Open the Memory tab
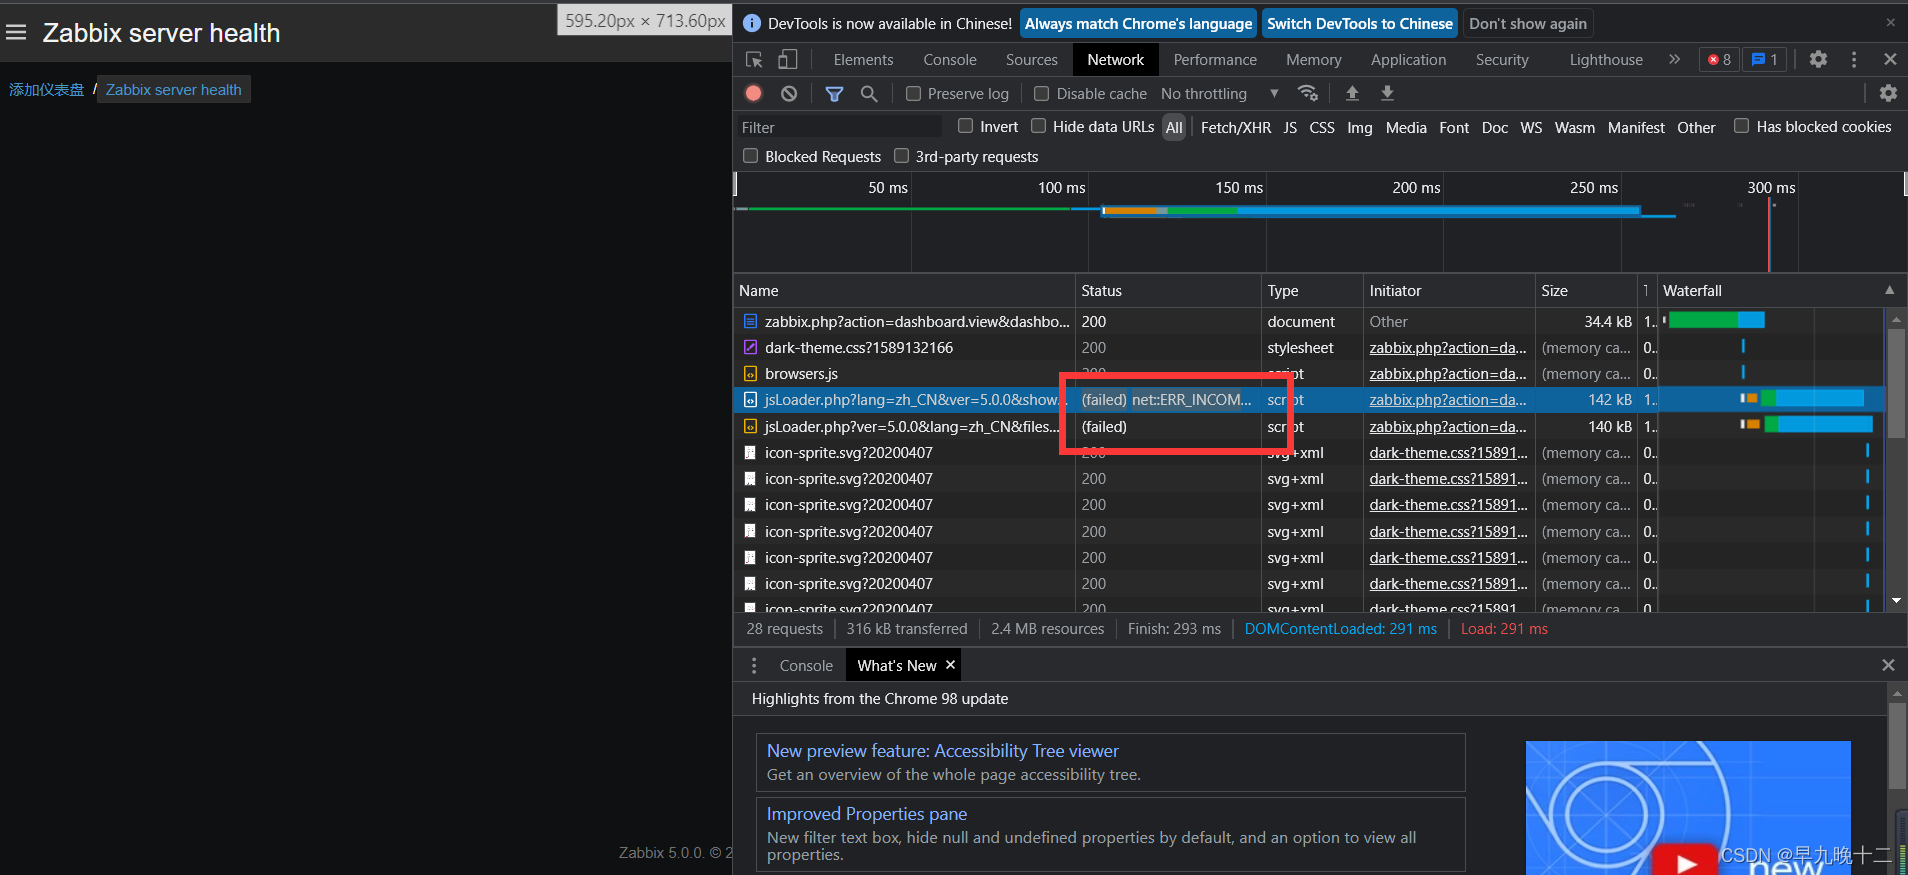This screenshot has width=1908, height=875. tap(1313, 60)
